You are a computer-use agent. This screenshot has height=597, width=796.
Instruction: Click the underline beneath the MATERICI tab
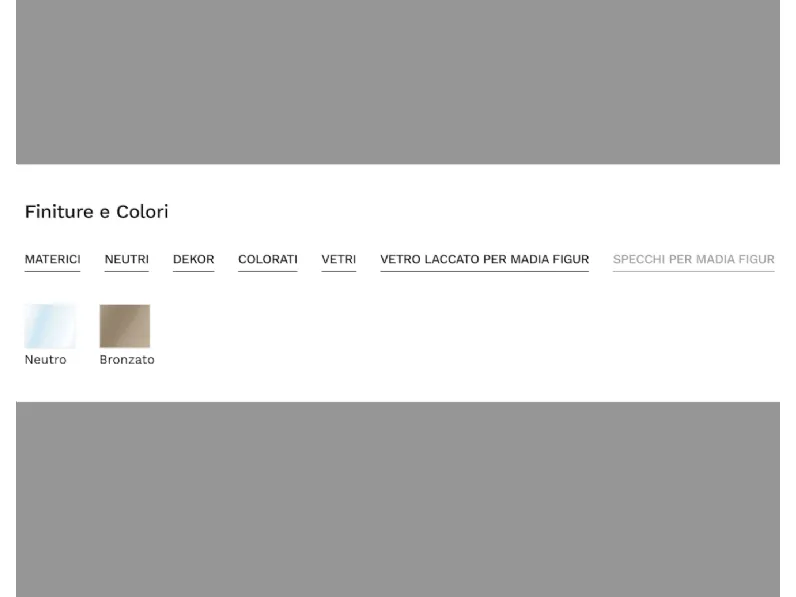click(x=52, y=272)
